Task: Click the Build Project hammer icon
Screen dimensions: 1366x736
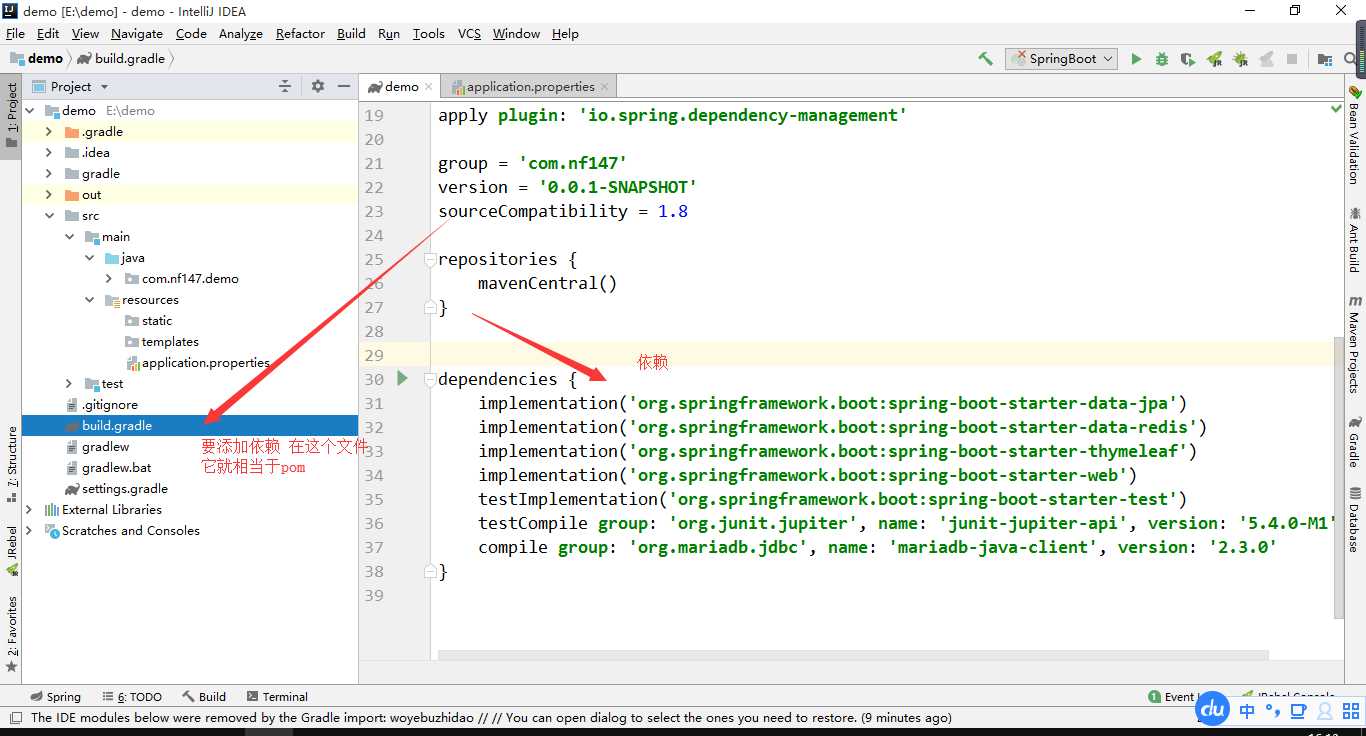Action: coord(985,59)
